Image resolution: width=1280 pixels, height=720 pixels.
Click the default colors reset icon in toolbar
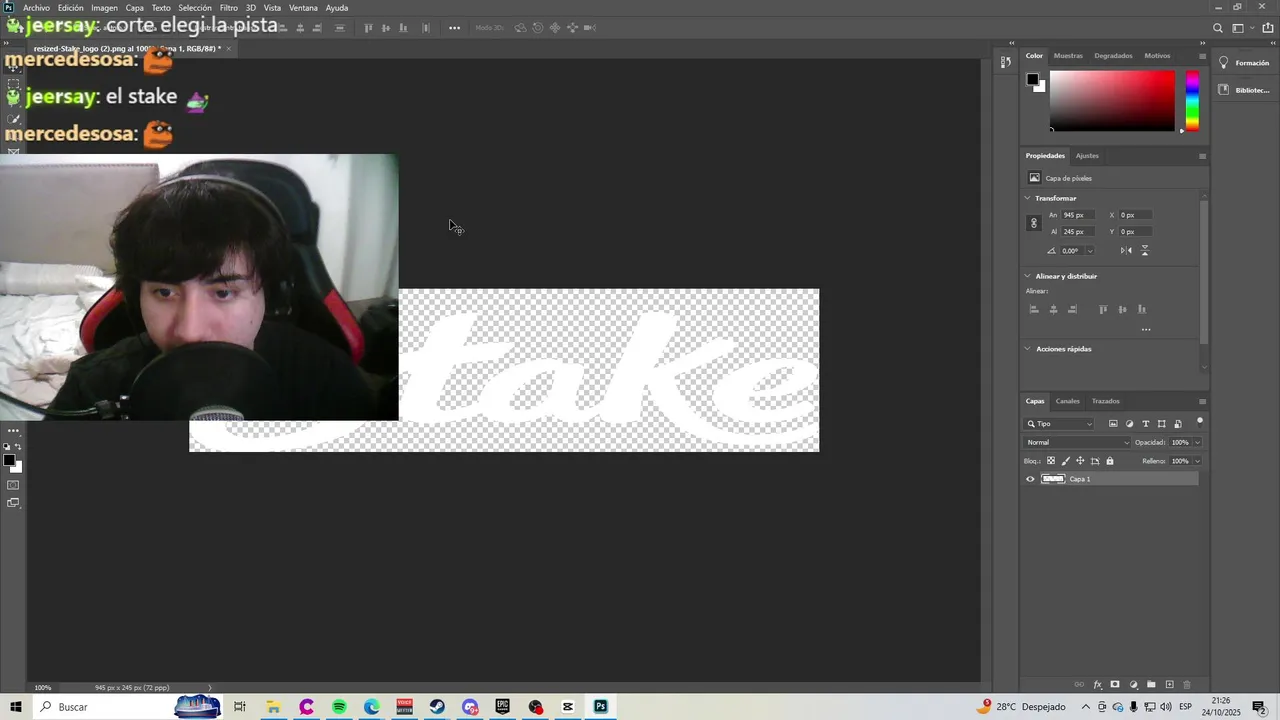pyautogui.click(x=6, y=447)
